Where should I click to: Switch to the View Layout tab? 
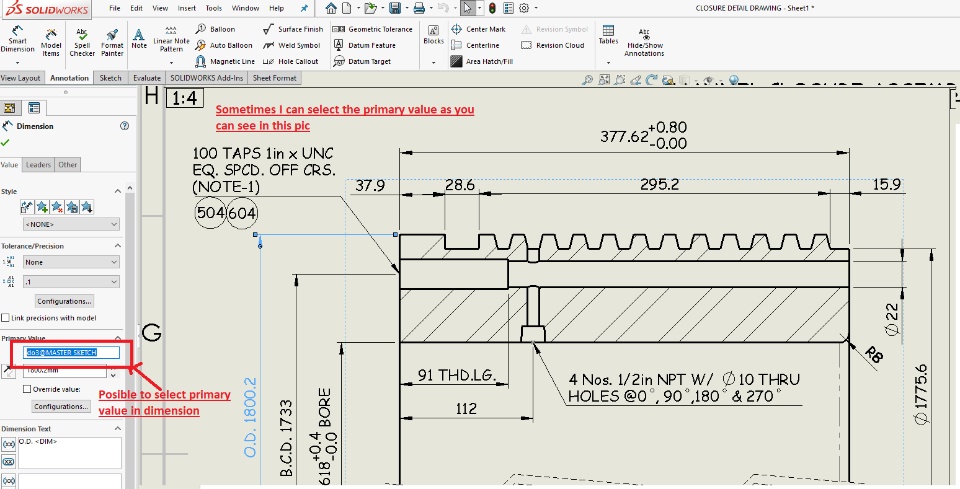(x=20, y=78)
